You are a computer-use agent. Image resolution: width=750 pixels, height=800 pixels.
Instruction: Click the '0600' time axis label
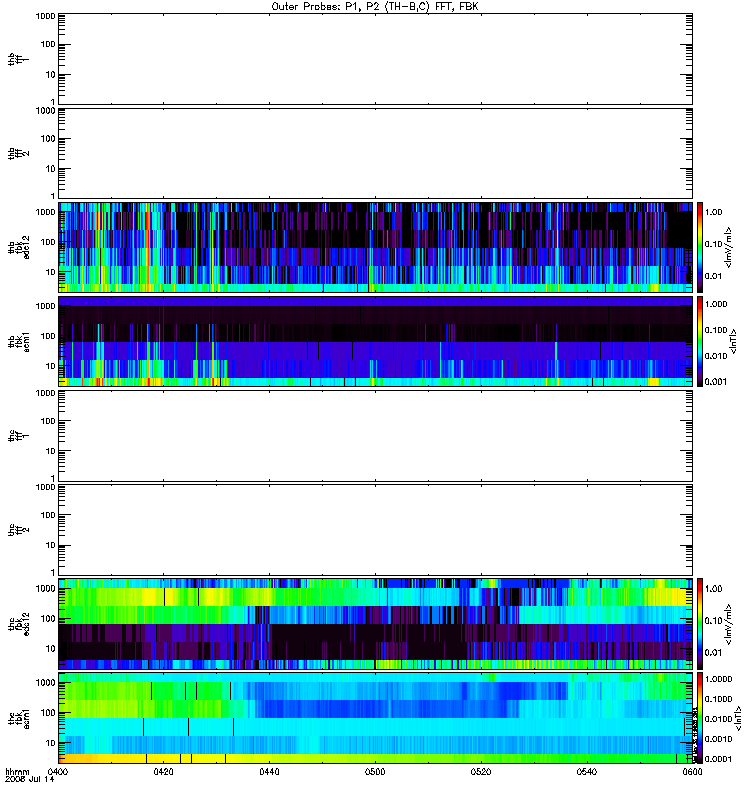tap(692, 771)
